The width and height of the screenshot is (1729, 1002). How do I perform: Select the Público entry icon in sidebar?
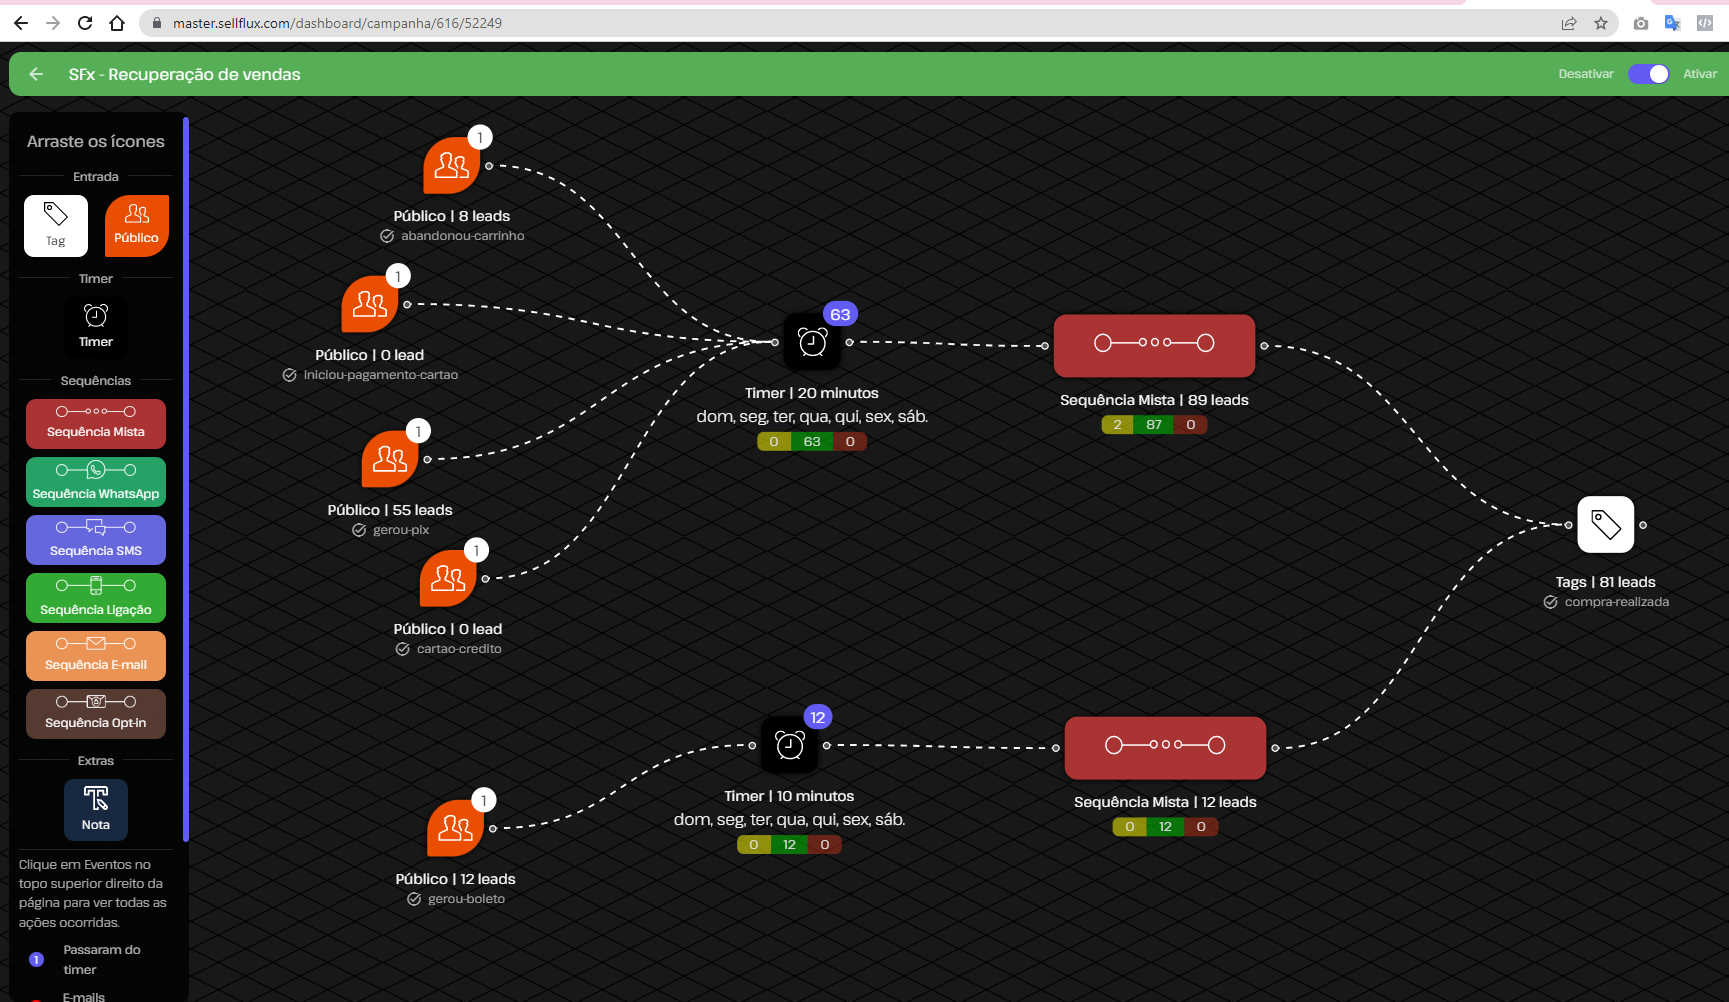[x=136, y=225]
